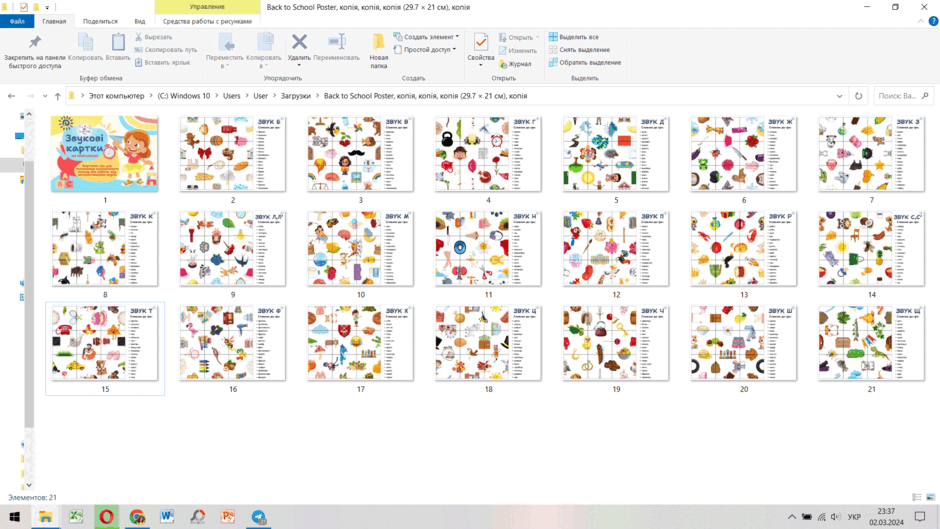Open the notification center icon
The image size is (940, 529).
point(920,516)
